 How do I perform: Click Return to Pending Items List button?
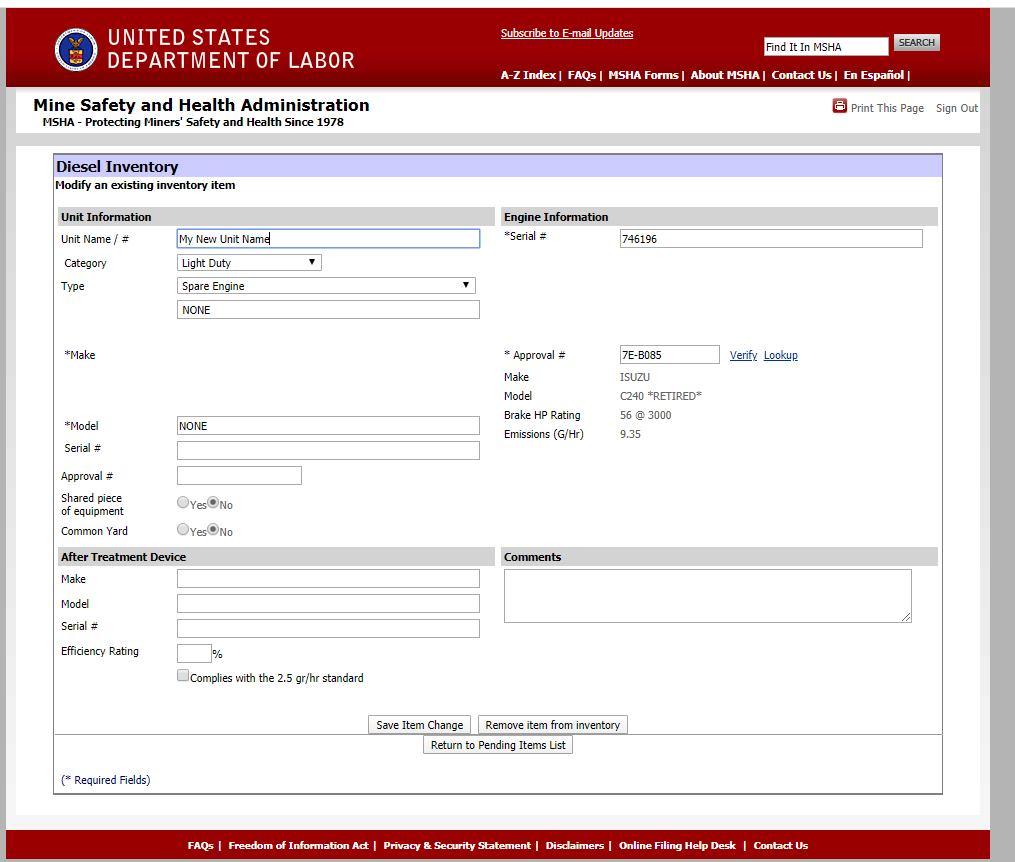497,745
